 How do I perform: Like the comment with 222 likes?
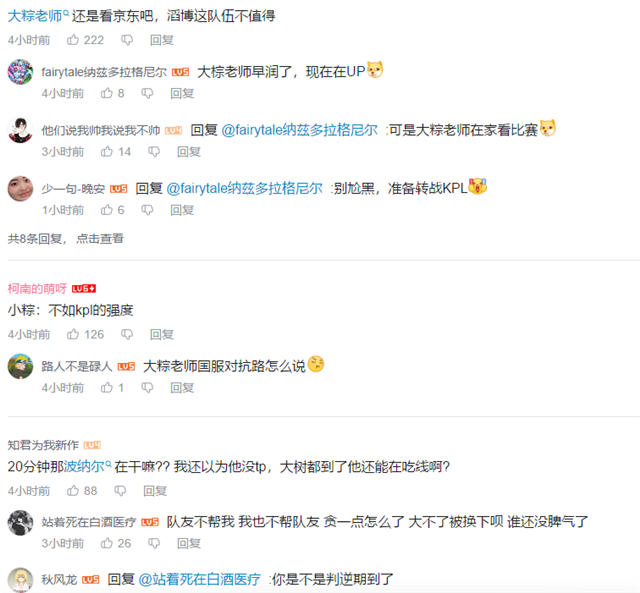(73, 40)
